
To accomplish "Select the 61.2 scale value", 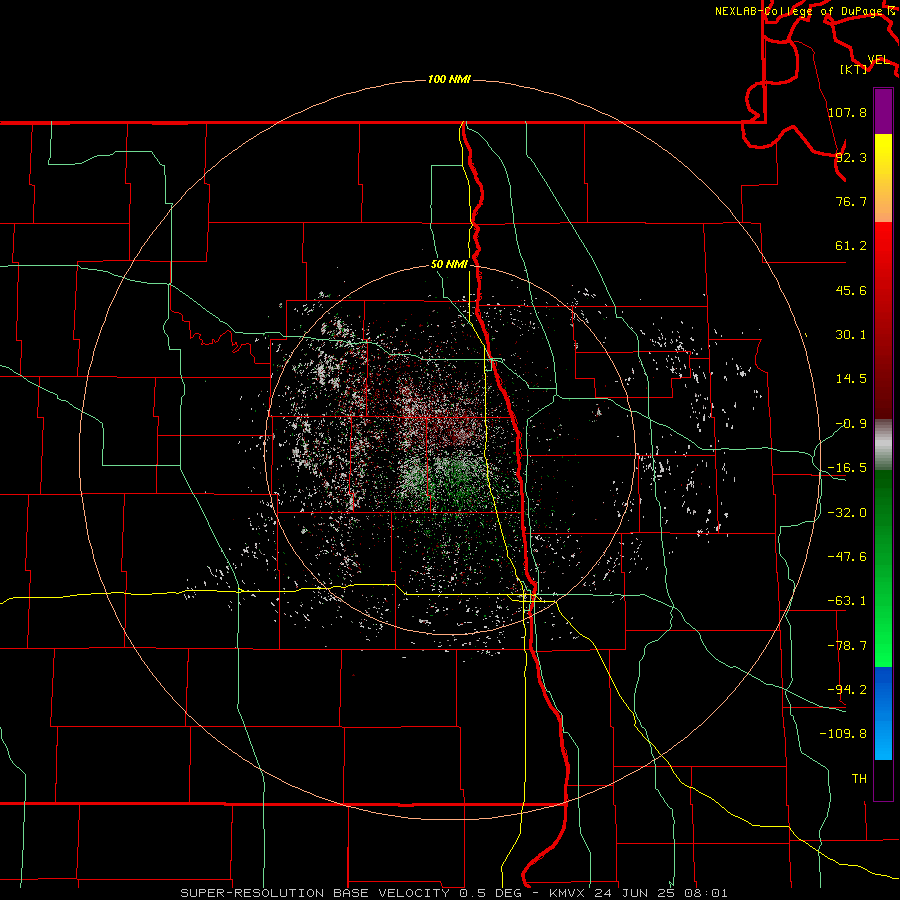I will tap(851, 246).
